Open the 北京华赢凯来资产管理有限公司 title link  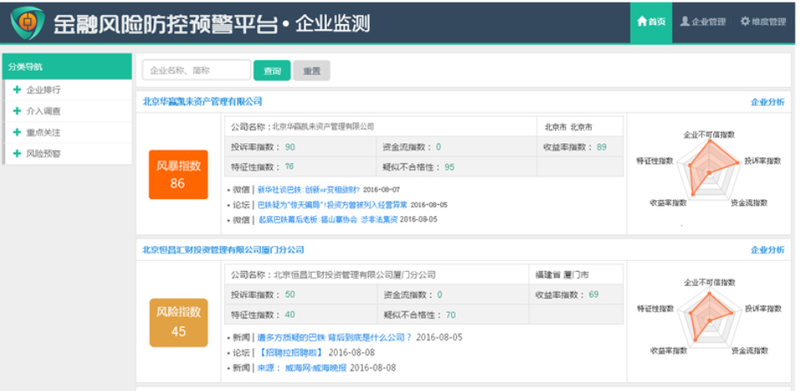pyautogui.click(x=202, y=102)
